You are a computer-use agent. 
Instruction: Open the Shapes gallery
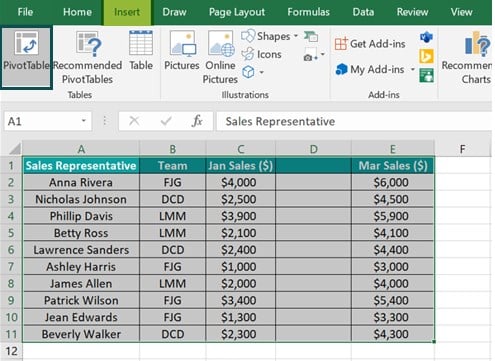[x=269, y=36]
